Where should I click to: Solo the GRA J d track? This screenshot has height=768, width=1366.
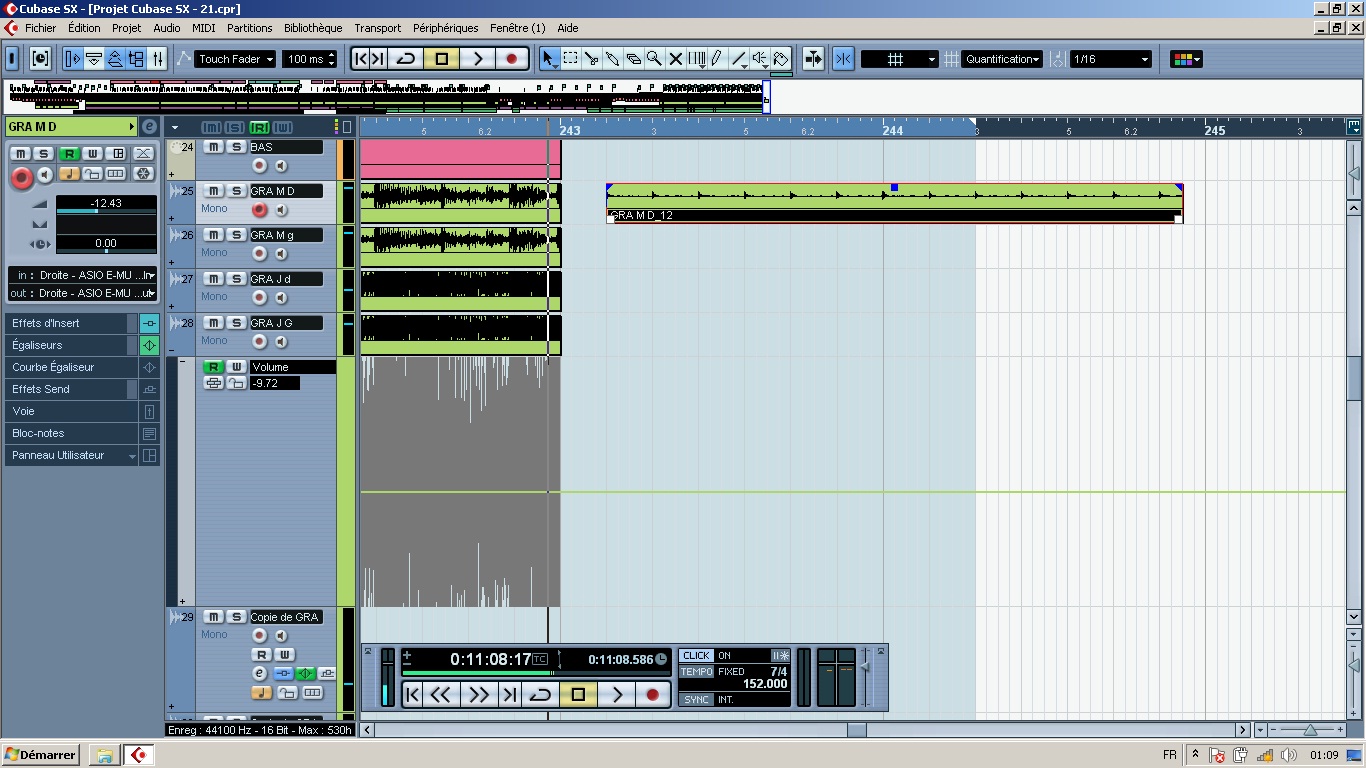236,279
